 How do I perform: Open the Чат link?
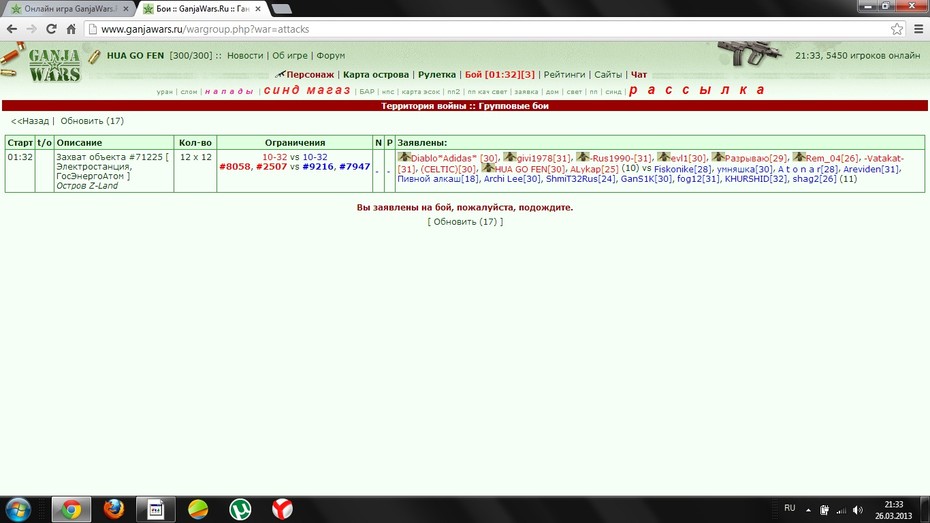(x=639, y=75)
